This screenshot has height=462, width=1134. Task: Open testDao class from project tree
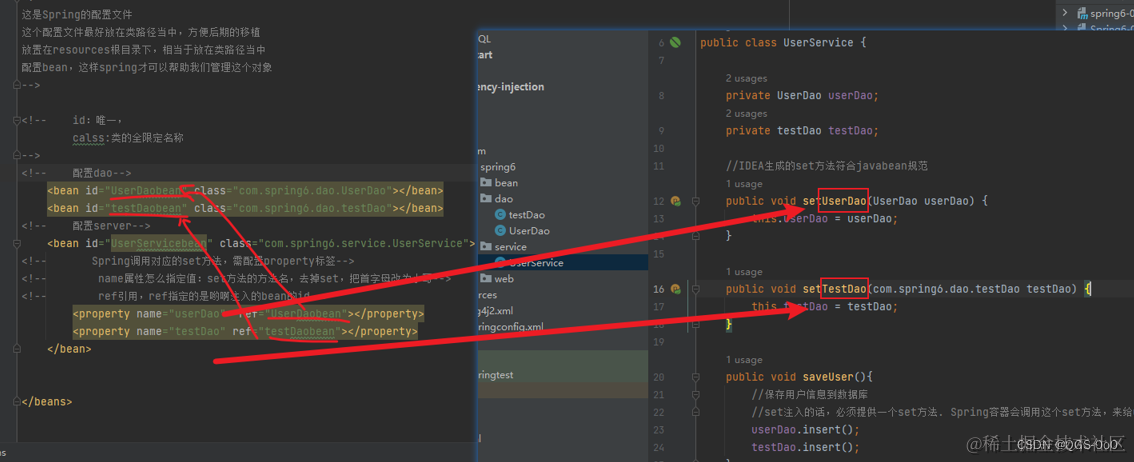[526, 215]
